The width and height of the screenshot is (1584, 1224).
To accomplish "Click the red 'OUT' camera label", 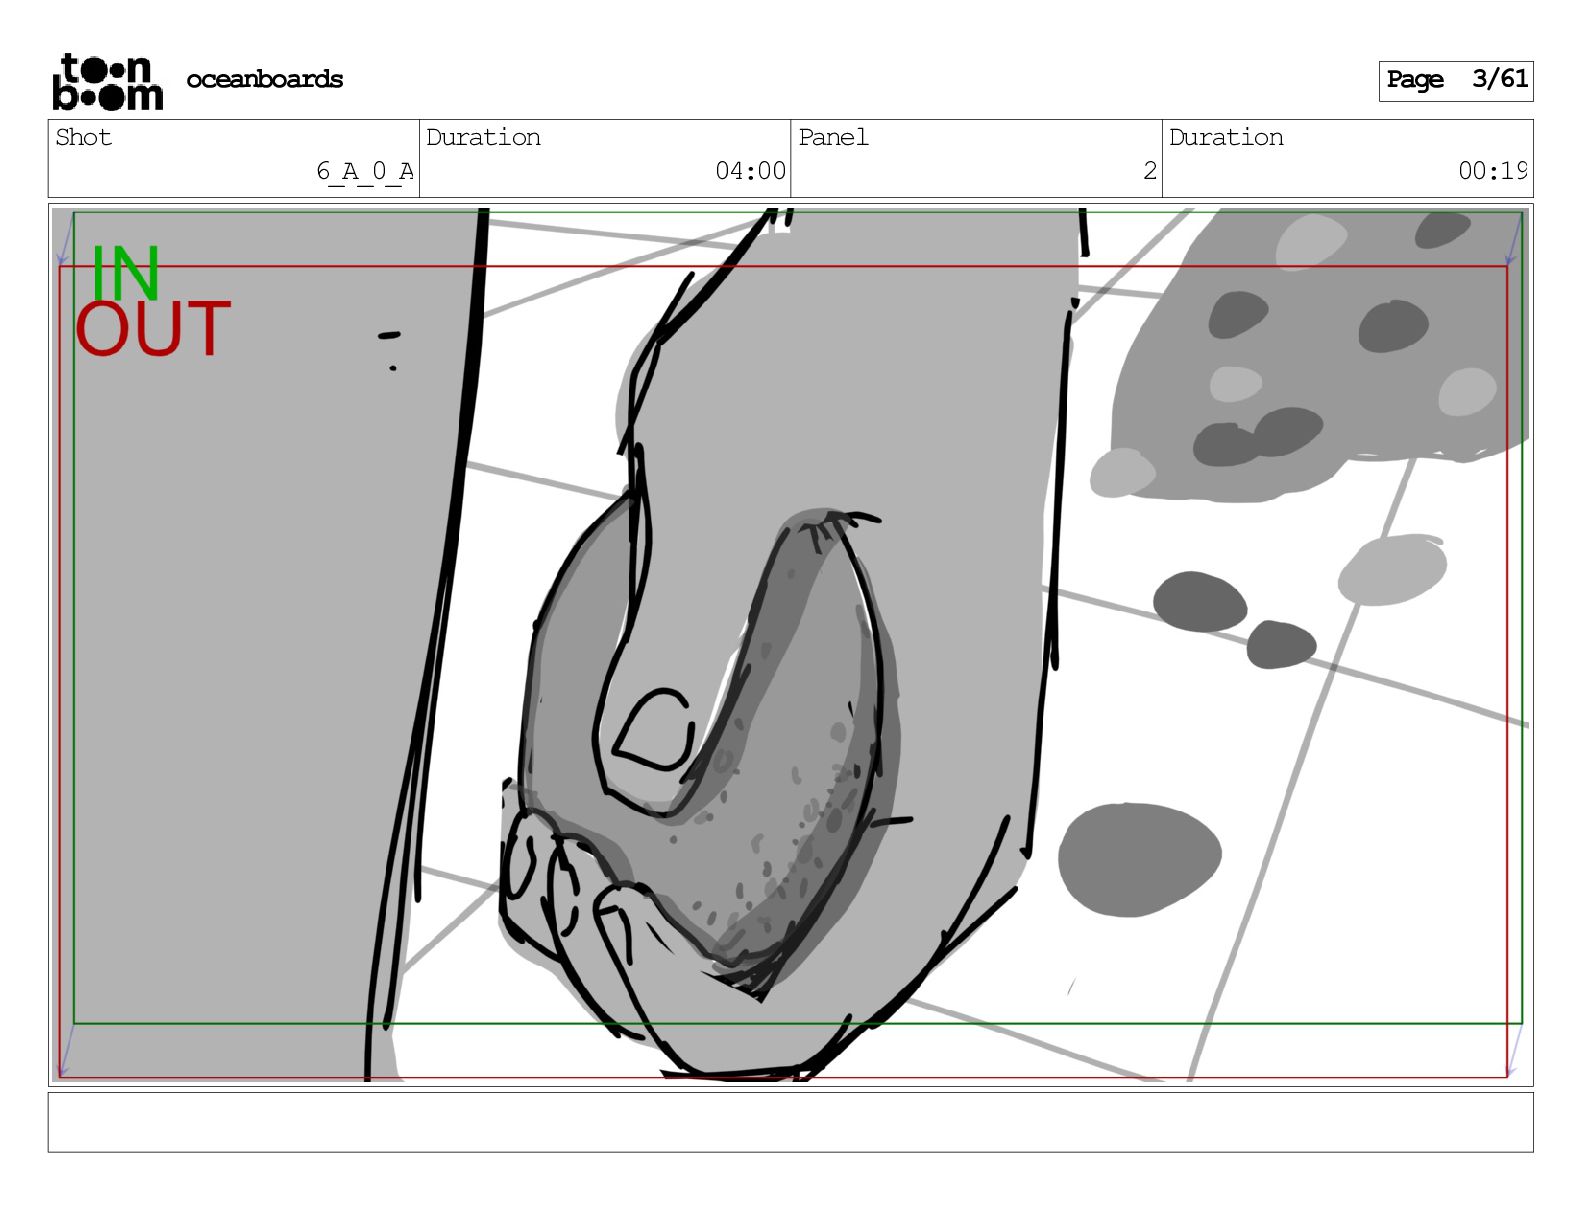I will click(153, 330).
